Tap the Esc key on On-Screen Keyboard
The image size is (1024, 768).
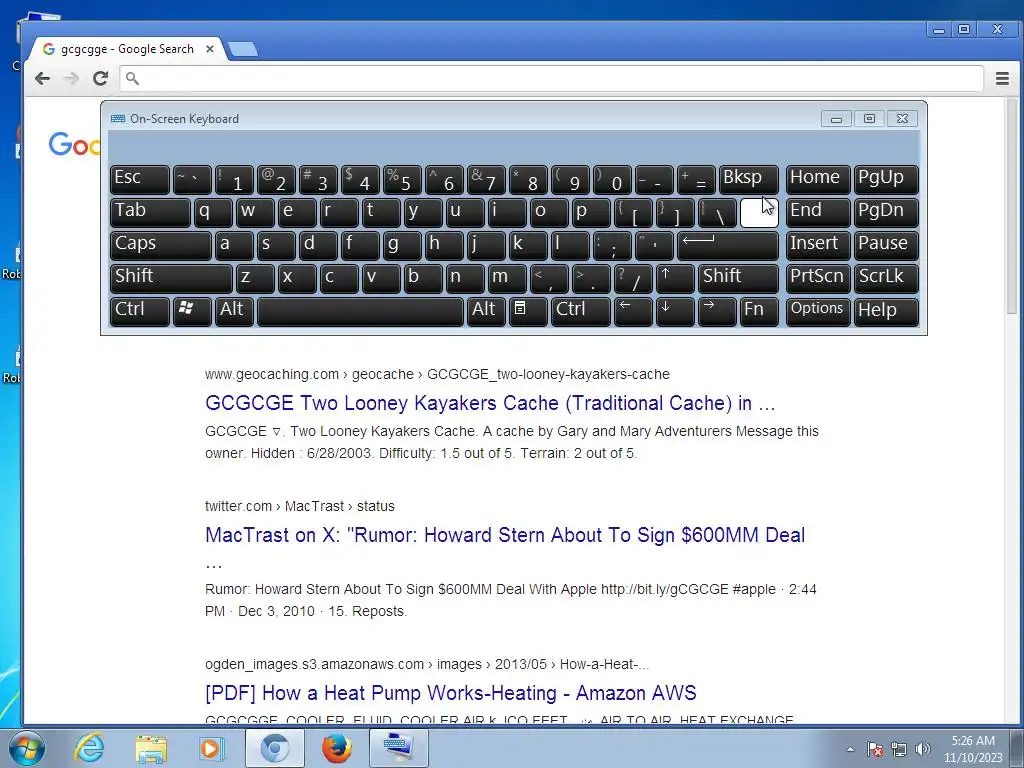(140, 179)
